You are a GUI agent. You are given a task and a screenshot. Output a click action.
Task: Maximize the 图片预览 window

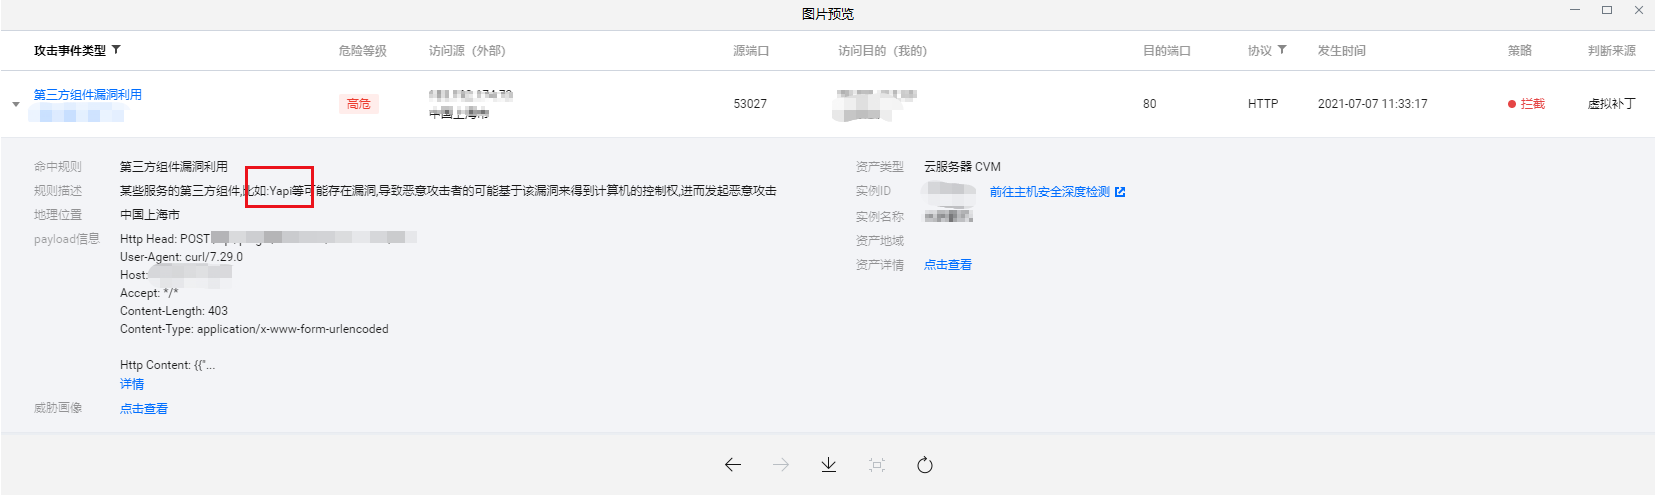coord(1607,10)
